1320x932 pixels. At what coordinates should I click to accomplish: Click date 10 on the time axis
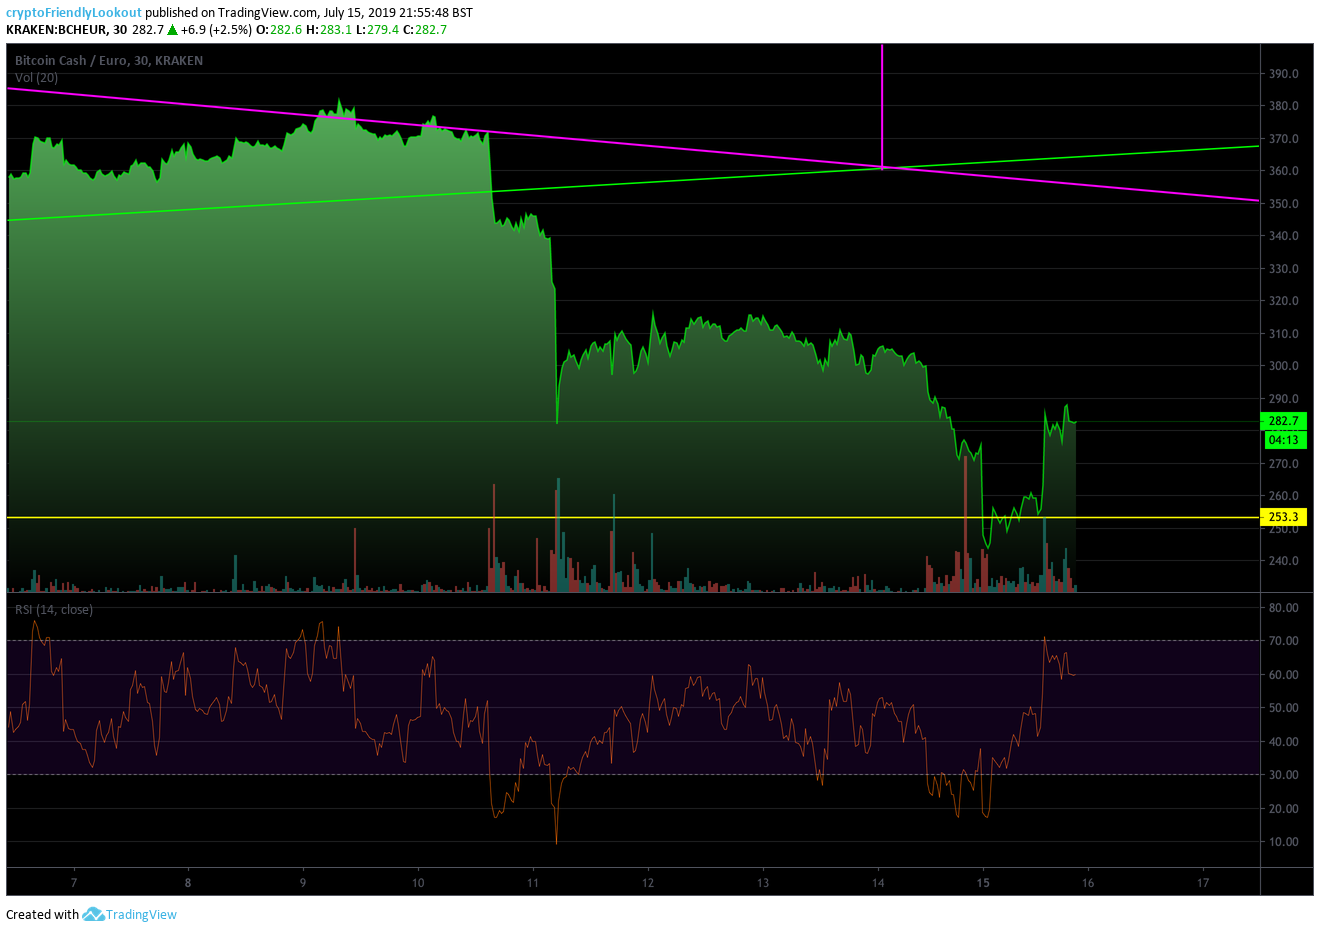(418, 883)
